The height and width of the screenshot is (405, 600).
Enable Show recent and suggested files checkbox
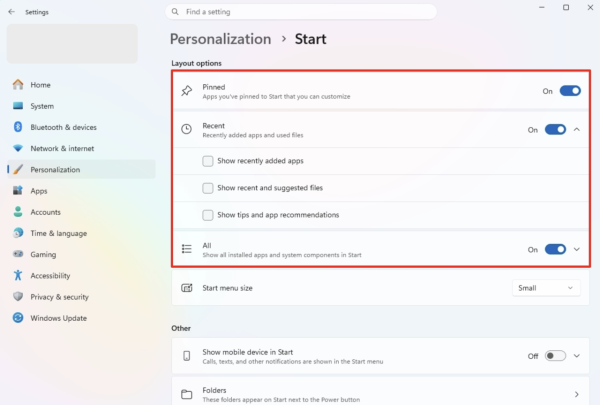tap(208, 188)
